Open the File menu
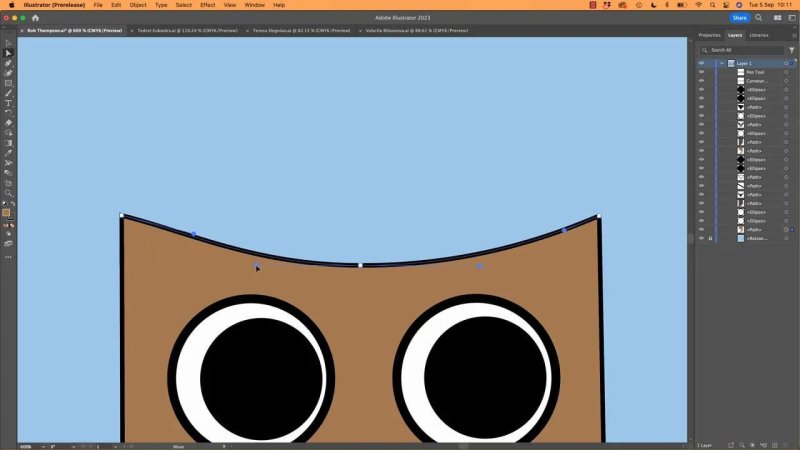 tap(98, 5)
